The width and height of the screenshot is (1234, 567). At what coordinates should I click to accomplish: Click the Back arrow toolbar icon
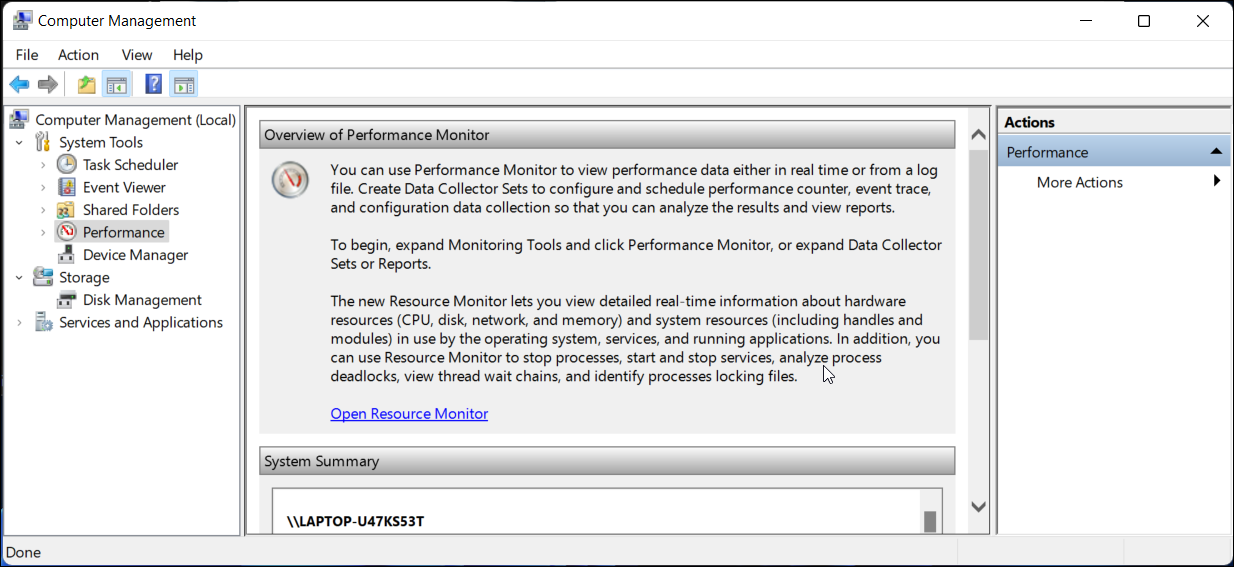click(x=19, y=84)
